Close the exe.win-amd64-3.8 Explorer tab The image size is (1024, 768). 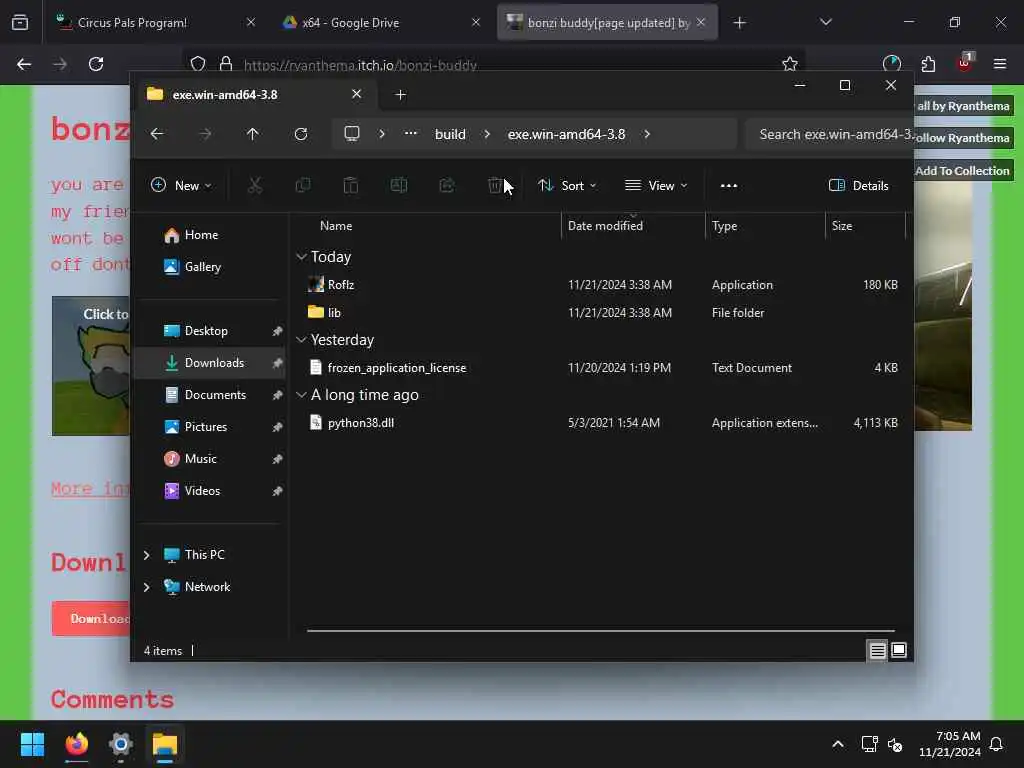click(x=357, y=94)
